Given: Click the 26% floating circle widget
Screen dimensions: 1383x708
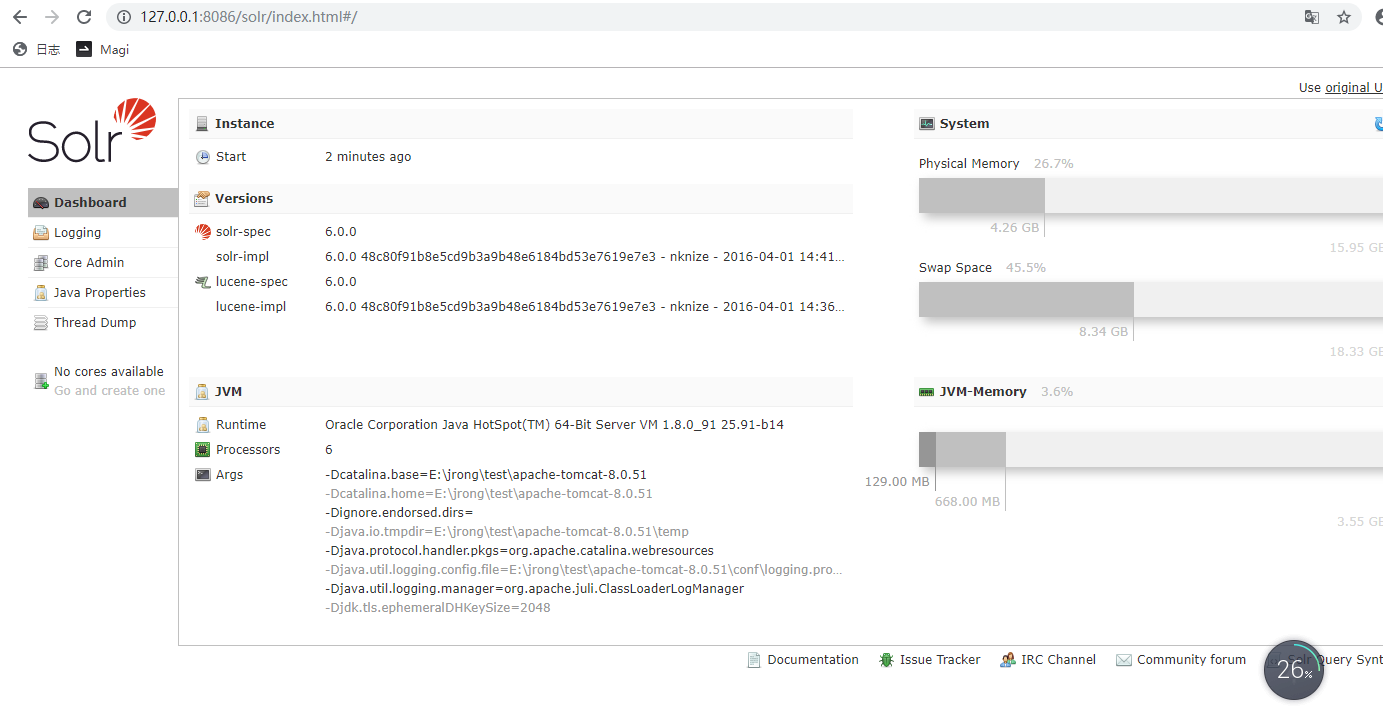Looking at the screenshot, I should (x=1294, y=670).
